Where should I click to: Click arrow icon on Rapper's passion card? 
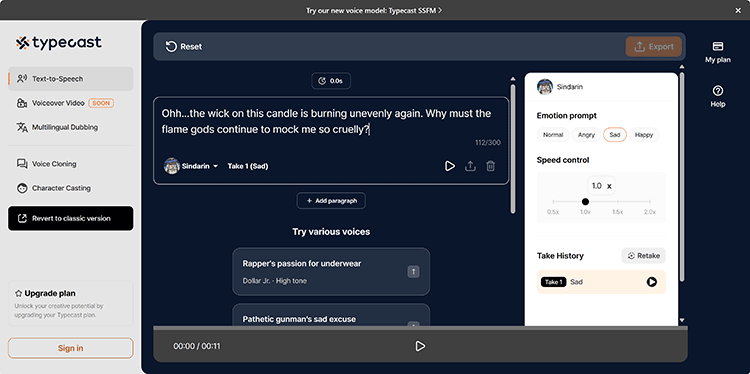(x=413, y=272)
